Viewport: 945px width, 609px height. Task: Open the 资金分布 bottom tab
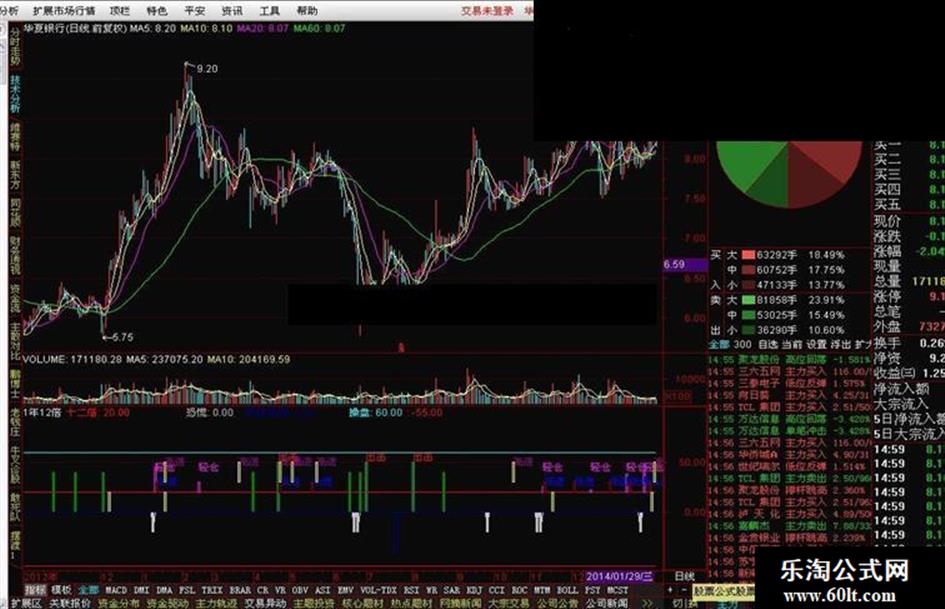pyautogui.click(x=119, y=603)
